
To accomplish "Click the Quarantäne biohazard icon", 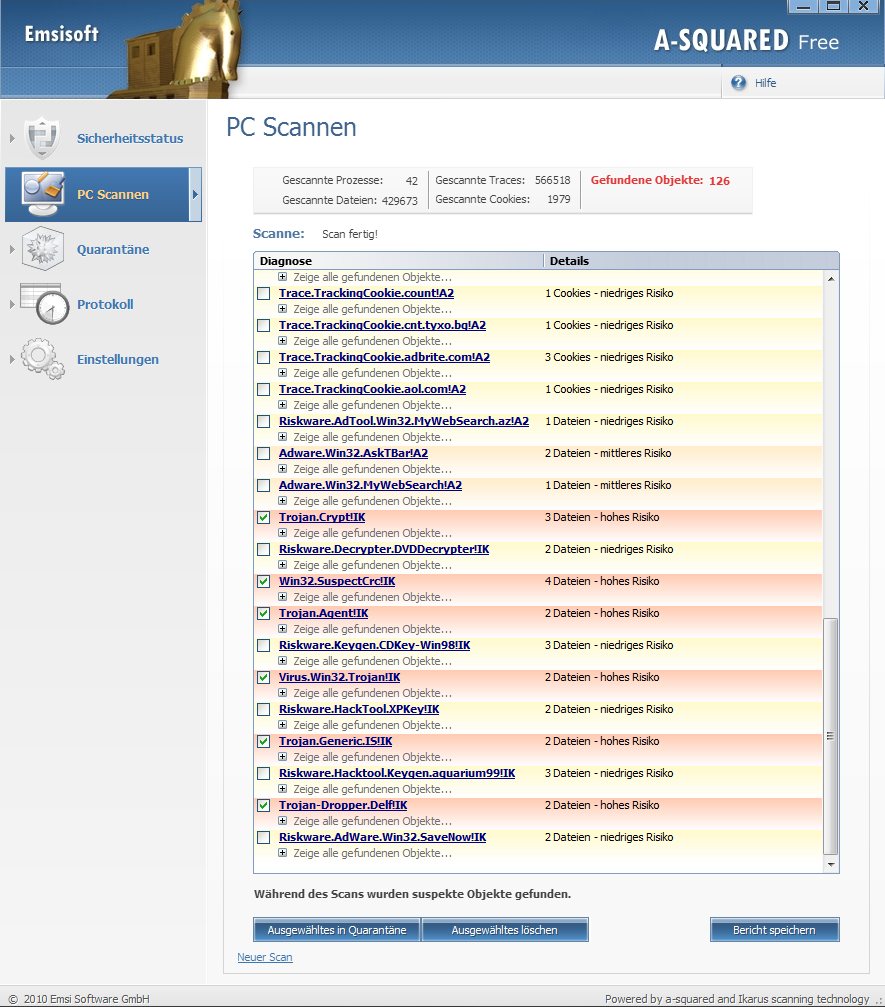I will (43, 249).
